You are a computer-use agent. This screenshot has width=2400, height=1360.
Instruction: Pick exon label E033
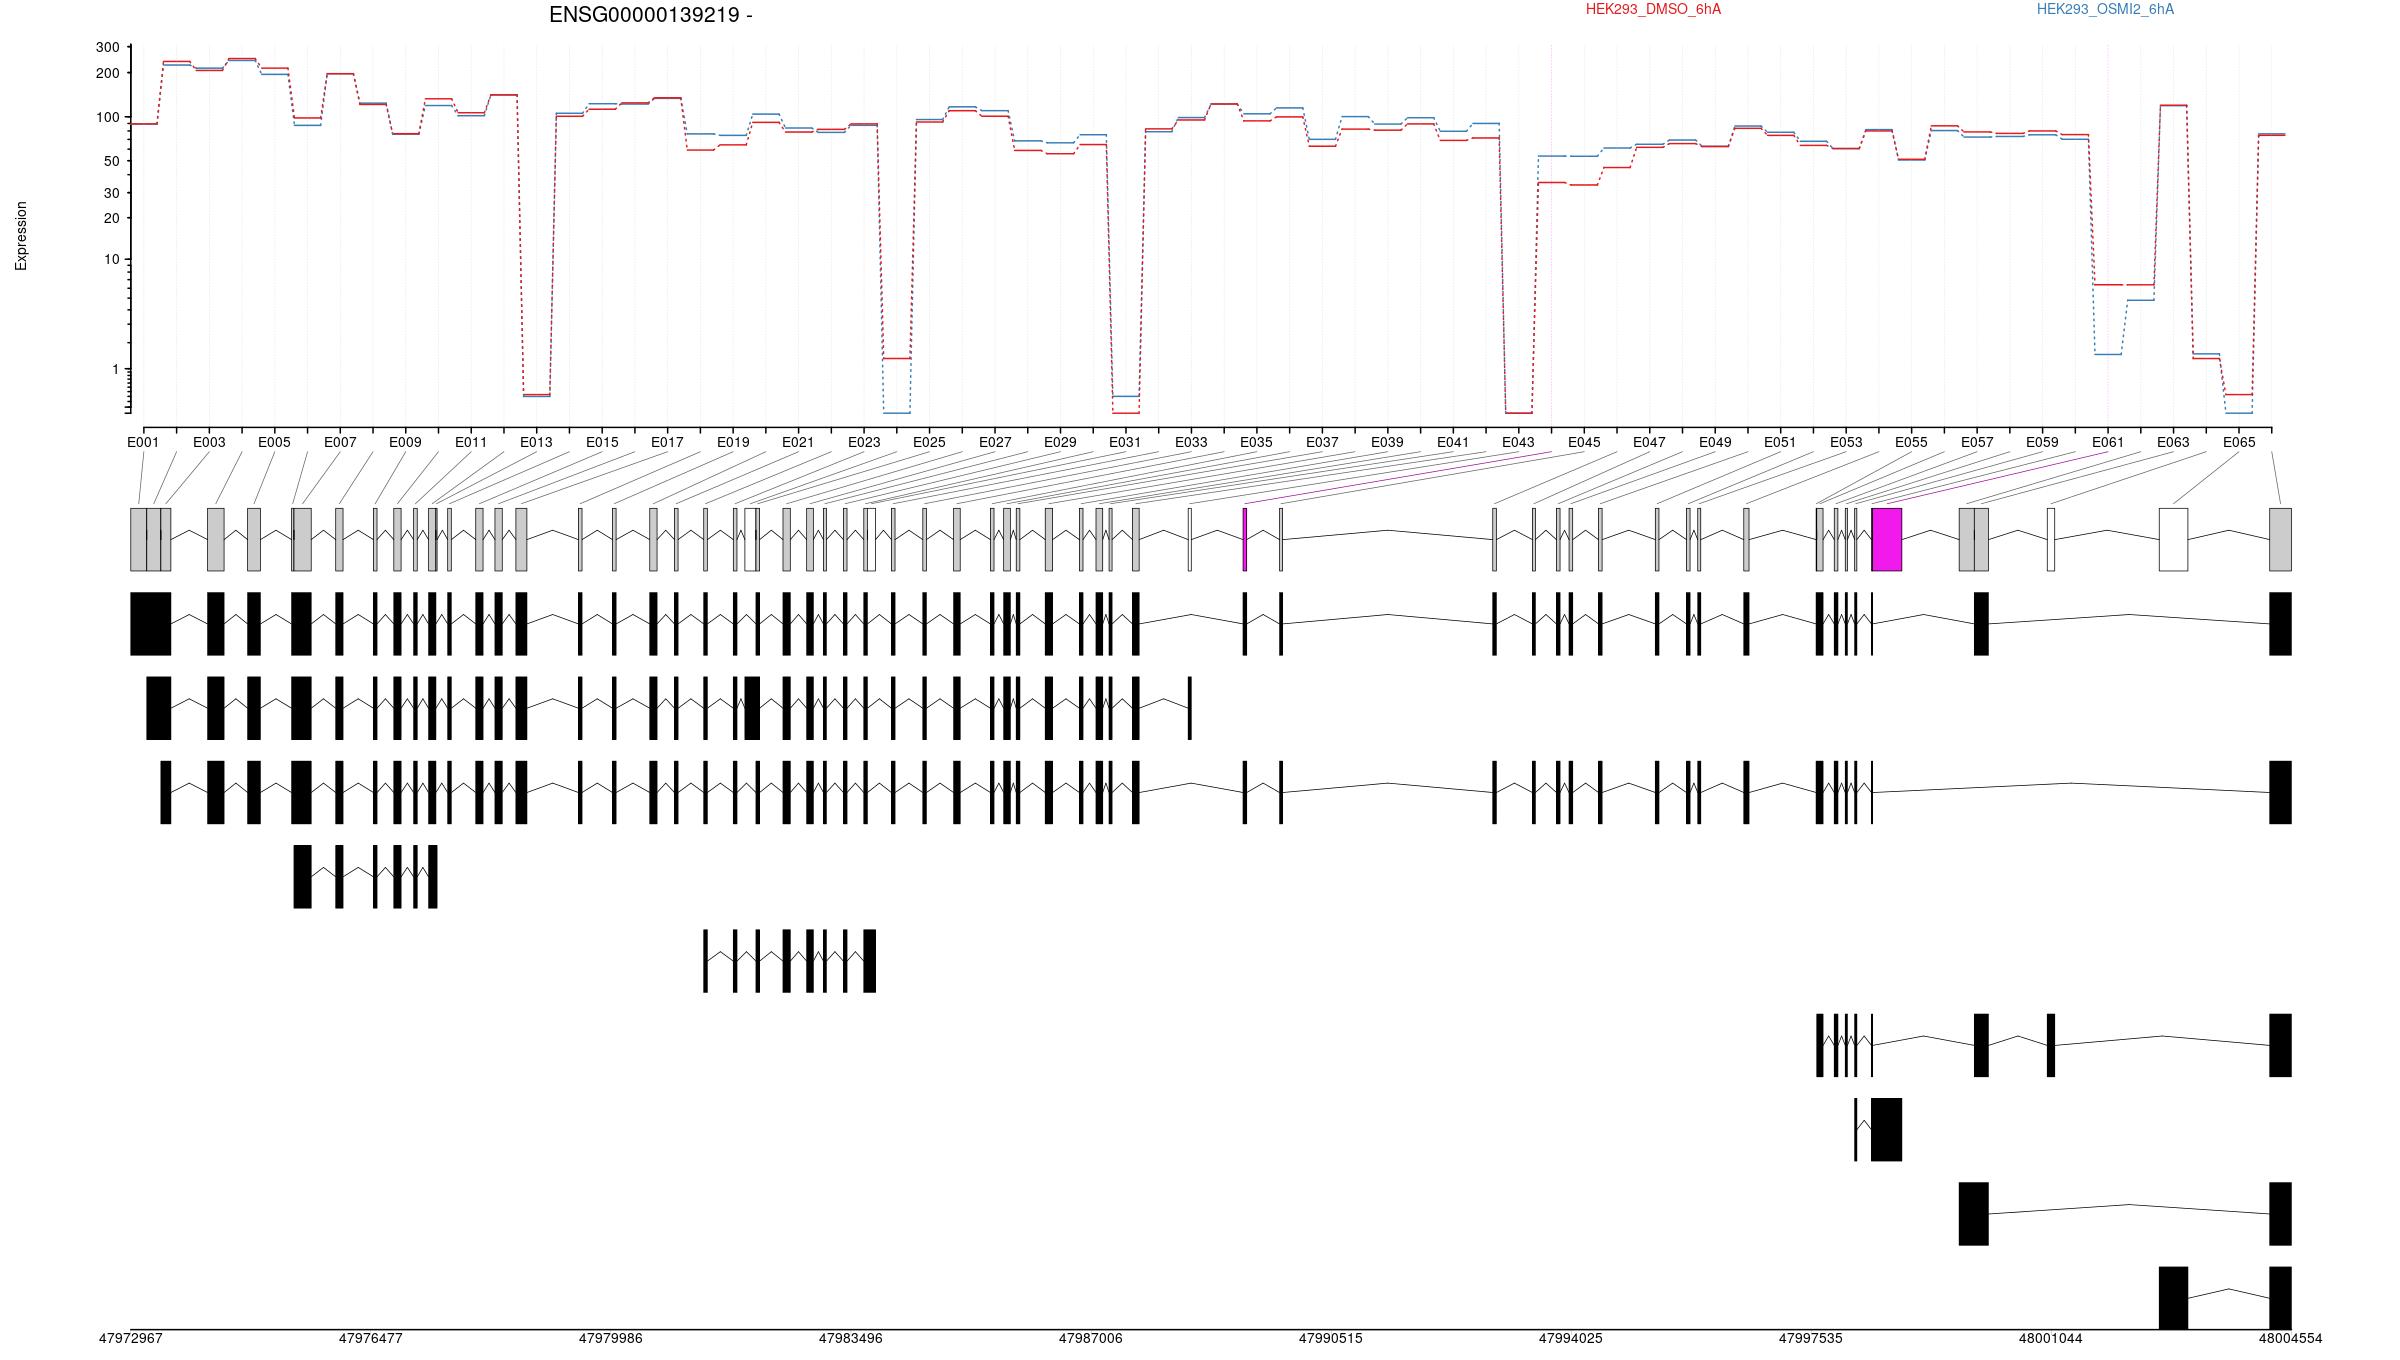point(1191,442)
